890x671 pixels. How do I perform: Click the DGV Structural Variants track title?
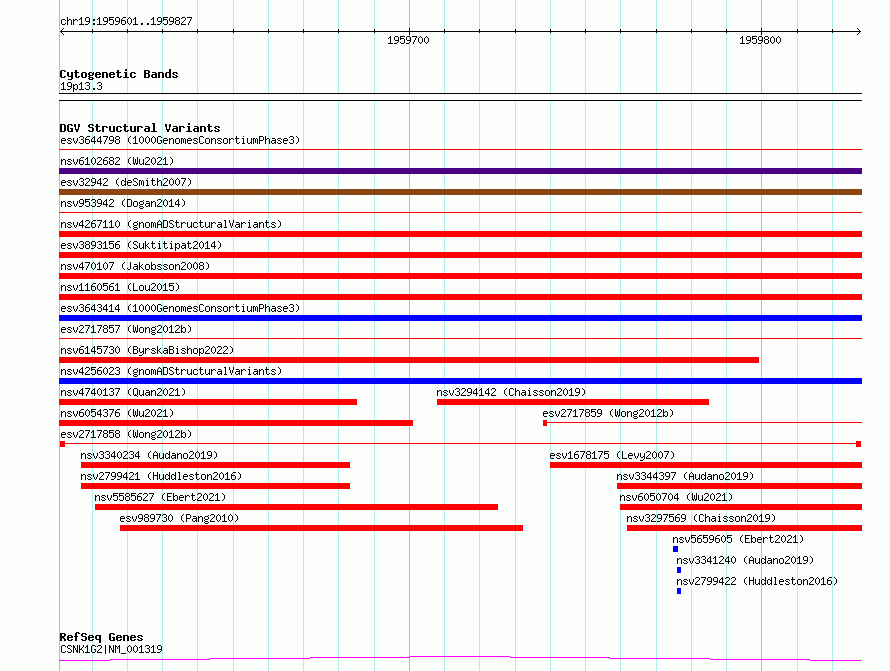pos(140,128)
